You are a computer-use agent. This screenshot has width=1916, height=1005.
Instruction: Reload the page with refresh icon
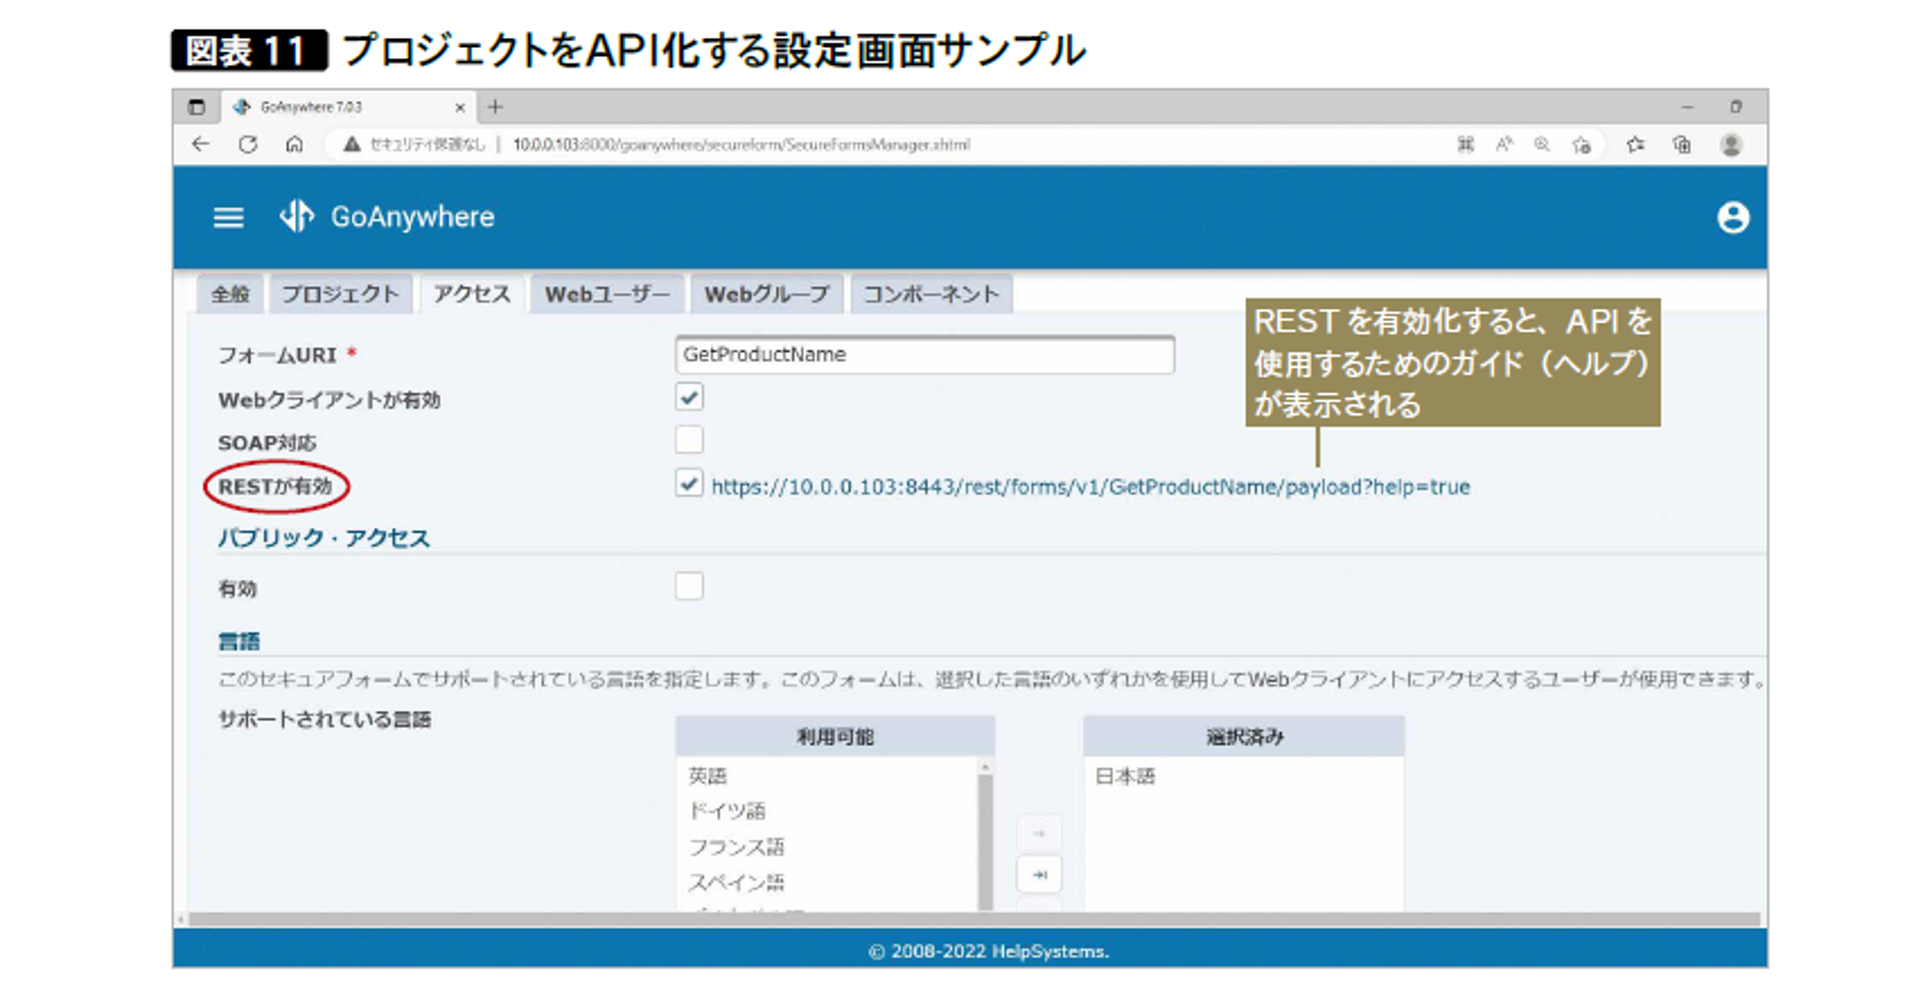(x=248, y=144)
